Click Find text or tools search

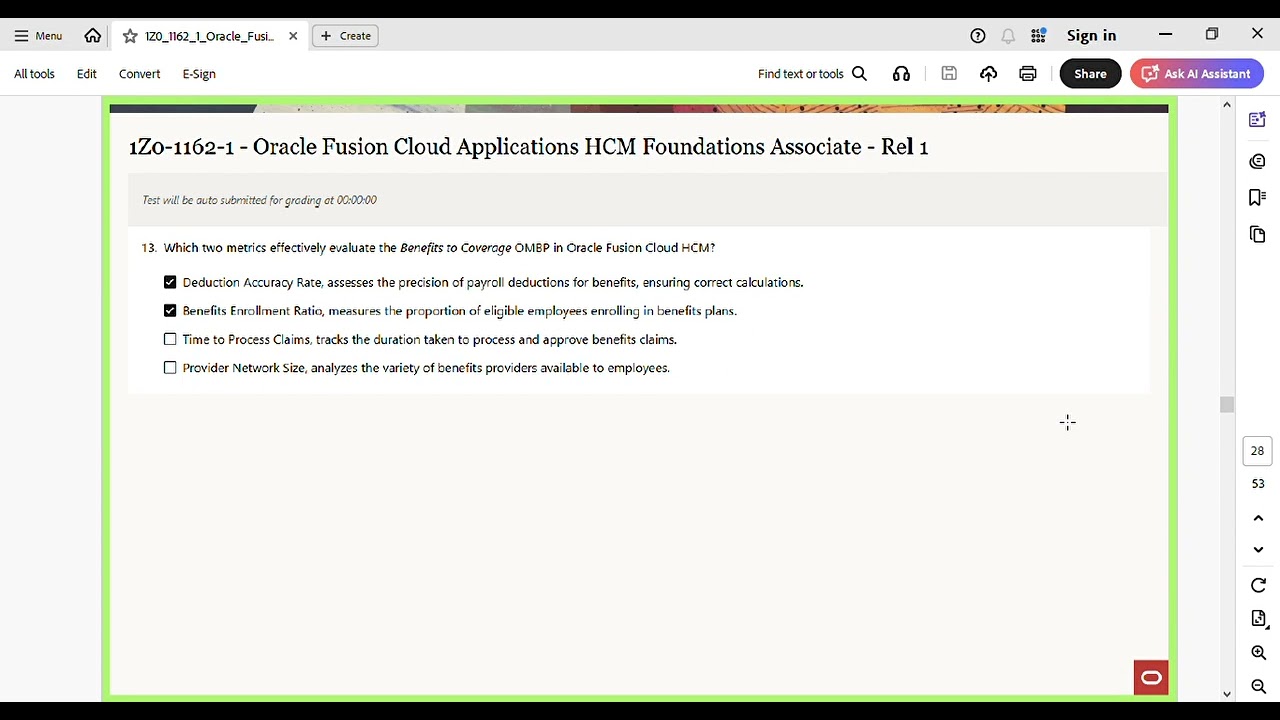812,74
